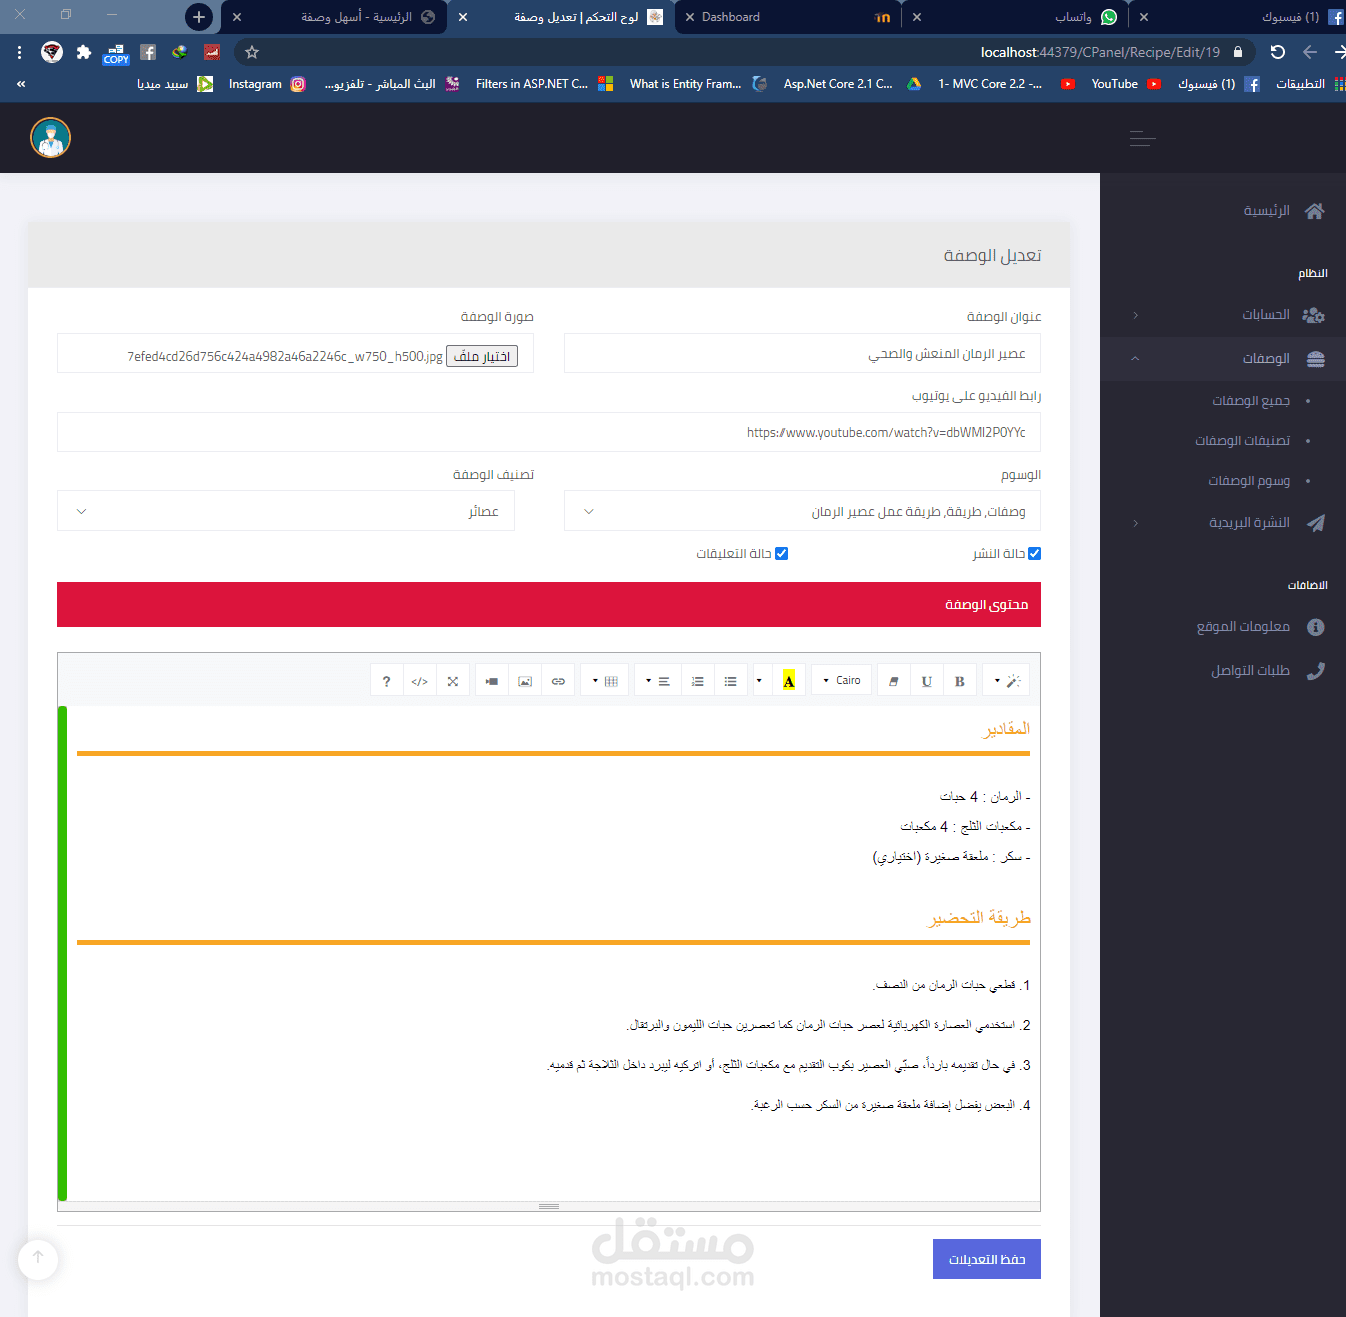
Task: Toggle the comments status checkbox
Action: pos(782,554)
